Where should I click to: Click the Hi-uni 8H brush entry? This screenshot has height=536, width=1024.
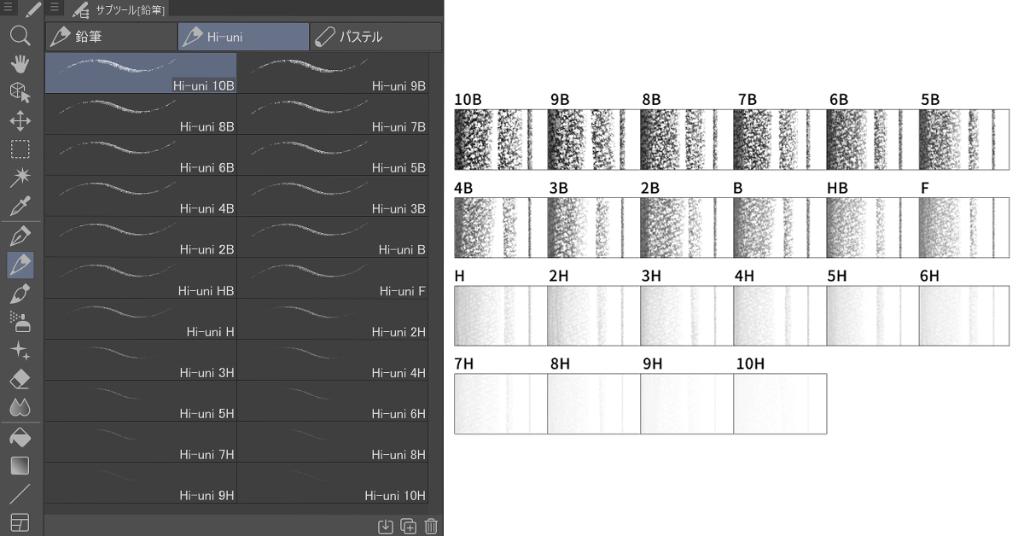333,443
